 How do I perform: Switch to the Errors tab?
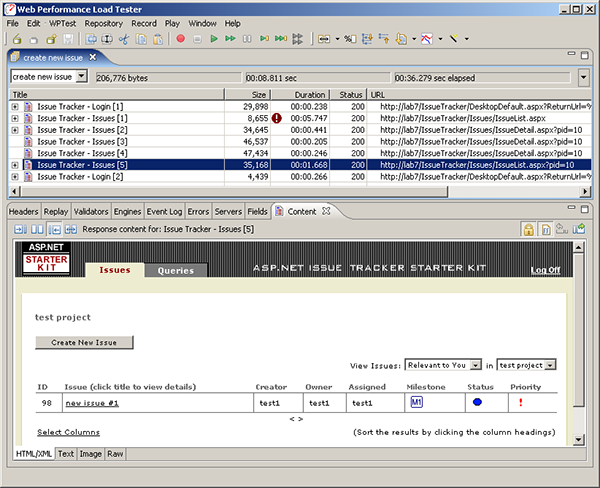198,212
